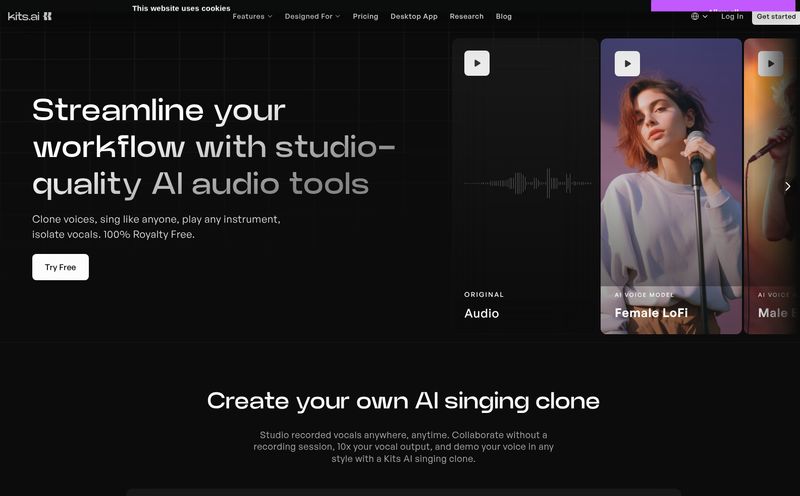Go to the Desktop App page
This screenshot has width=800, height=496.
click(x=414, y=16)
